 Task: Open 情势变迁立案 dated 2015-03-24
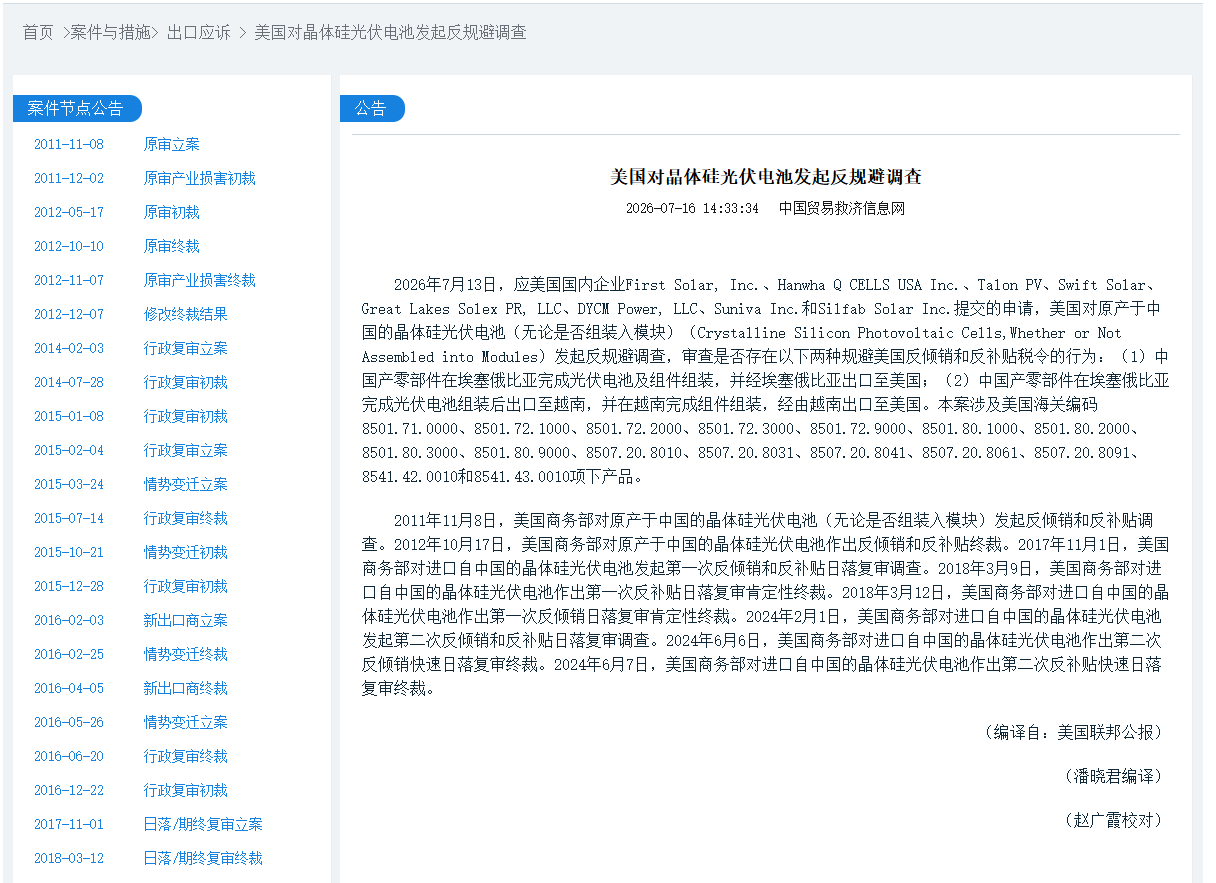click(x=186, y=484)
